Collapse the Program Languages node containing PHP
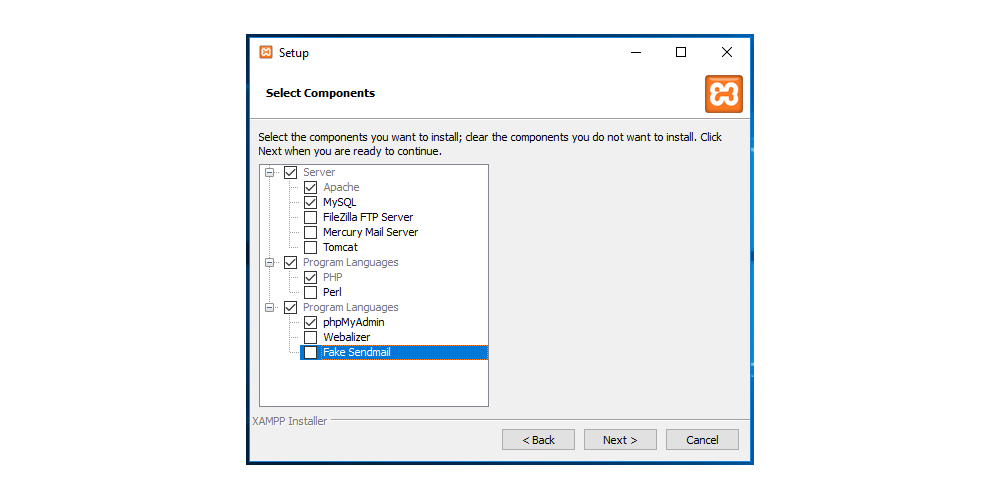The image size is (1000, 500). 270,262
